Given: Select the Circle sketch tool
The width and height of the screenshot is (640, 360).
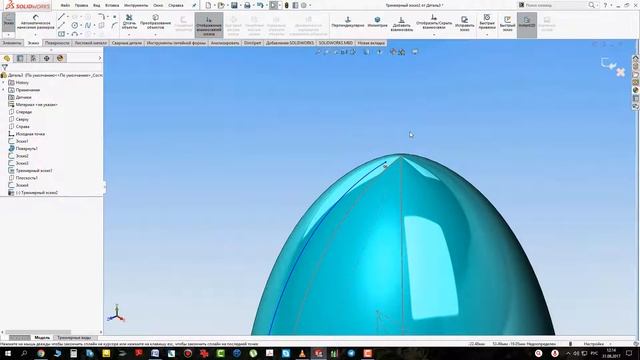Looking at the screenshot, I should tap(75, 25).
